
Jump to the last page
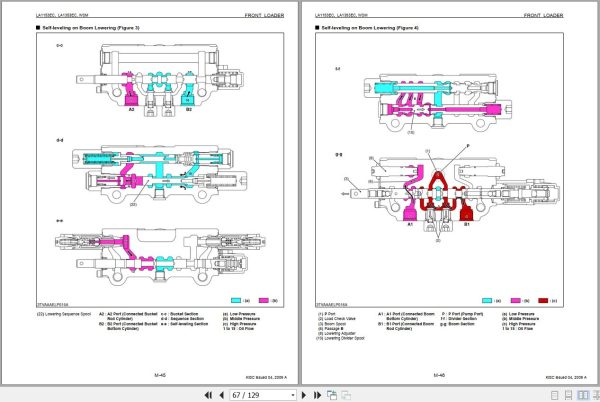pos(317,395)
